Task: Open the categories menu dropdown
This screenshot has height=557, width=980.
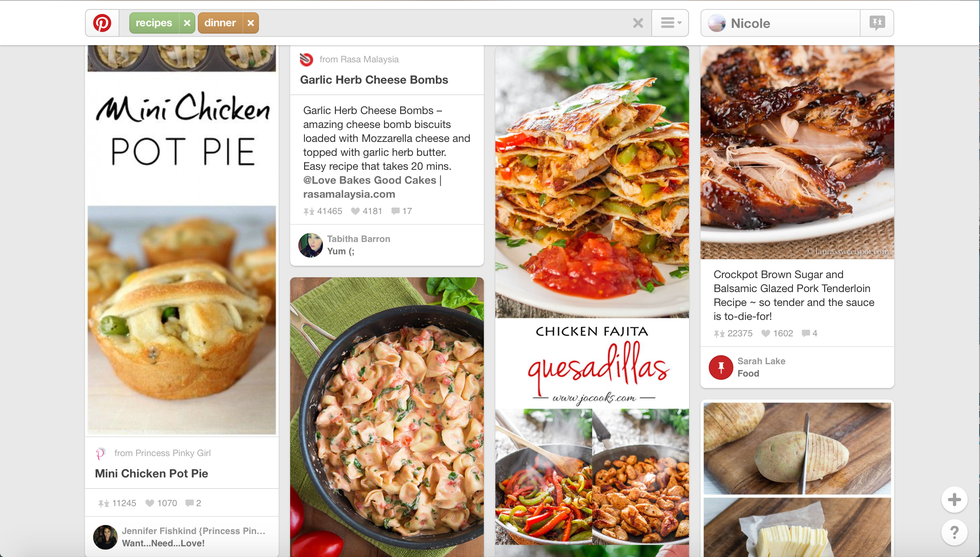Action: click(670, 23)
